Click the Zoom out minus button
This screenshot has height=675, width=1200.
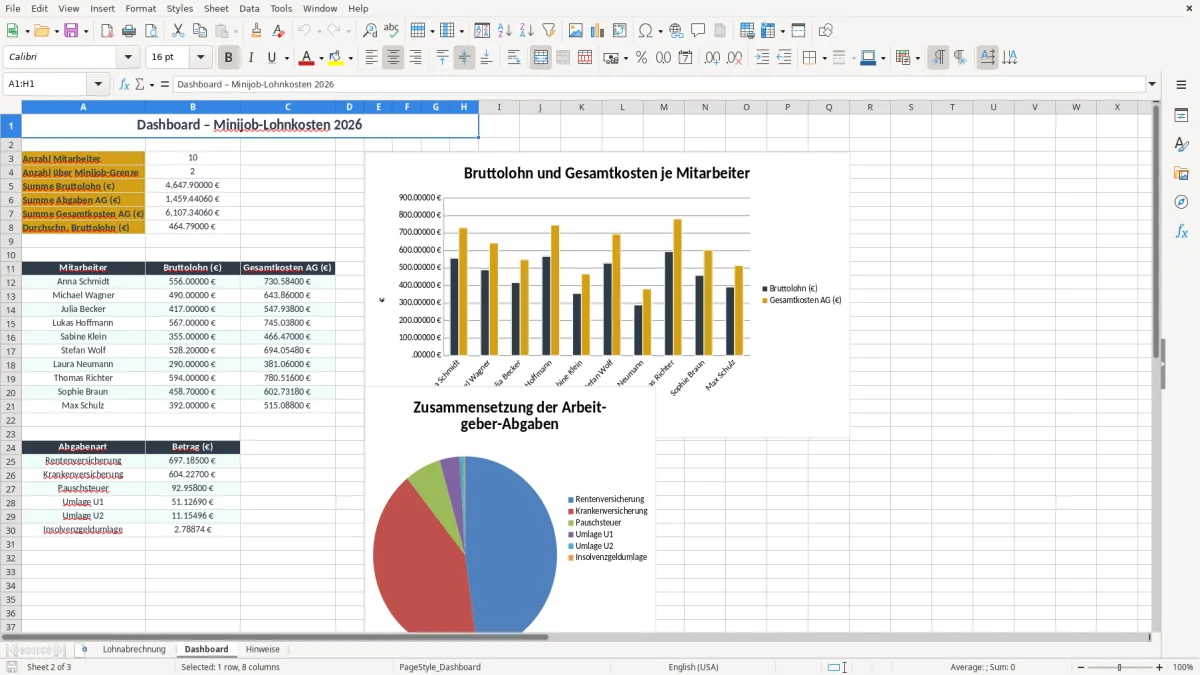(1079, 667)
